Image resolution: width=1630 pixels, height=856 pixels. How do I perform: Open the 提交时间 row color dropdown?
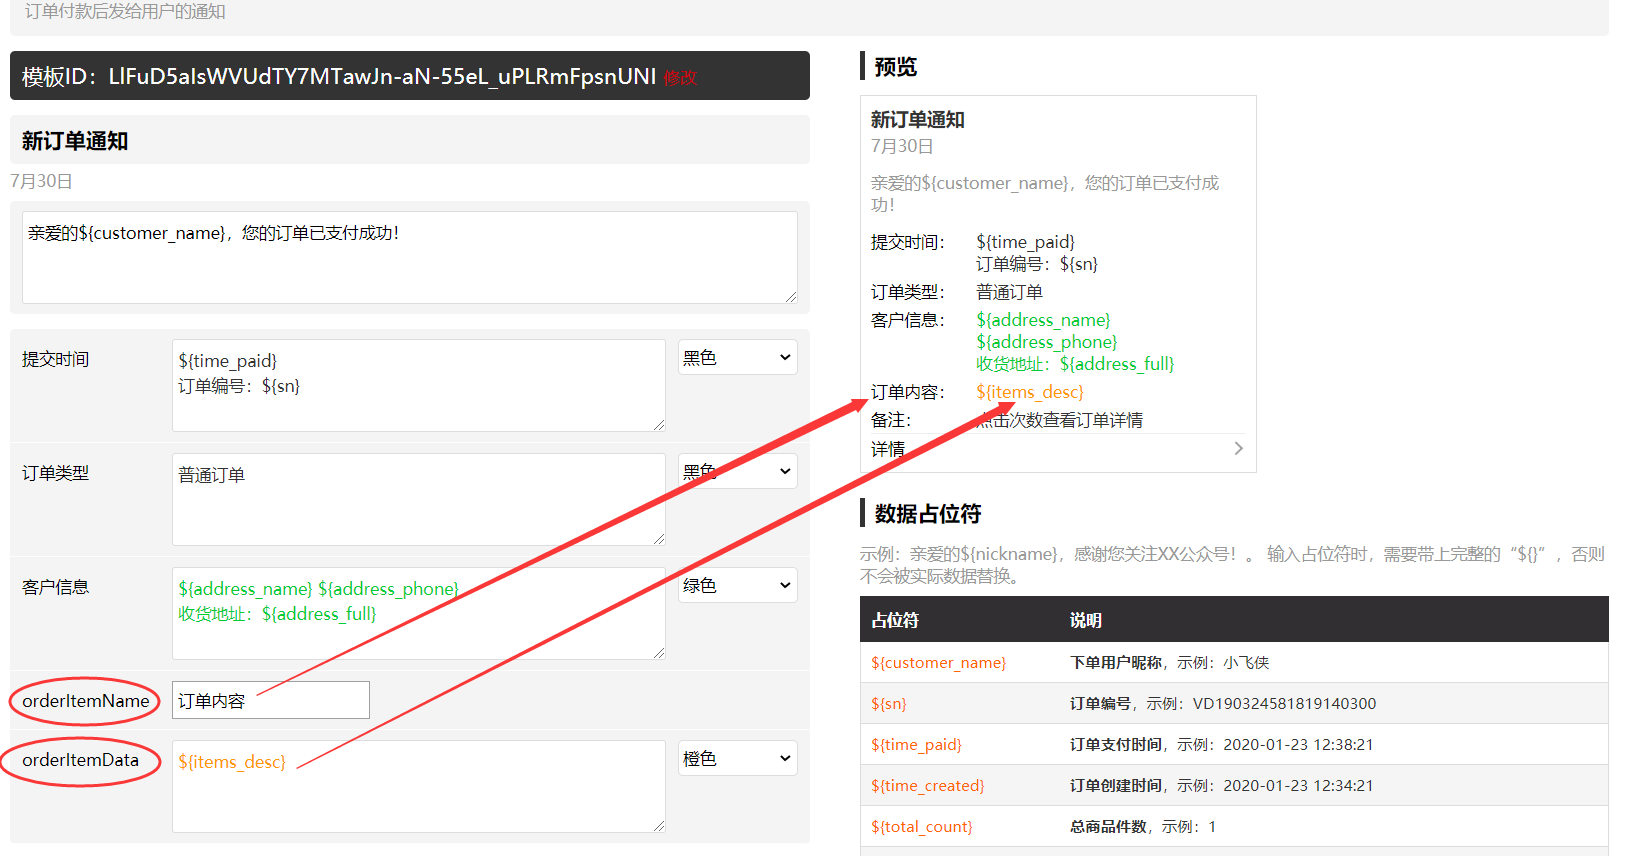pyautogui.click(x=737, y=358)
